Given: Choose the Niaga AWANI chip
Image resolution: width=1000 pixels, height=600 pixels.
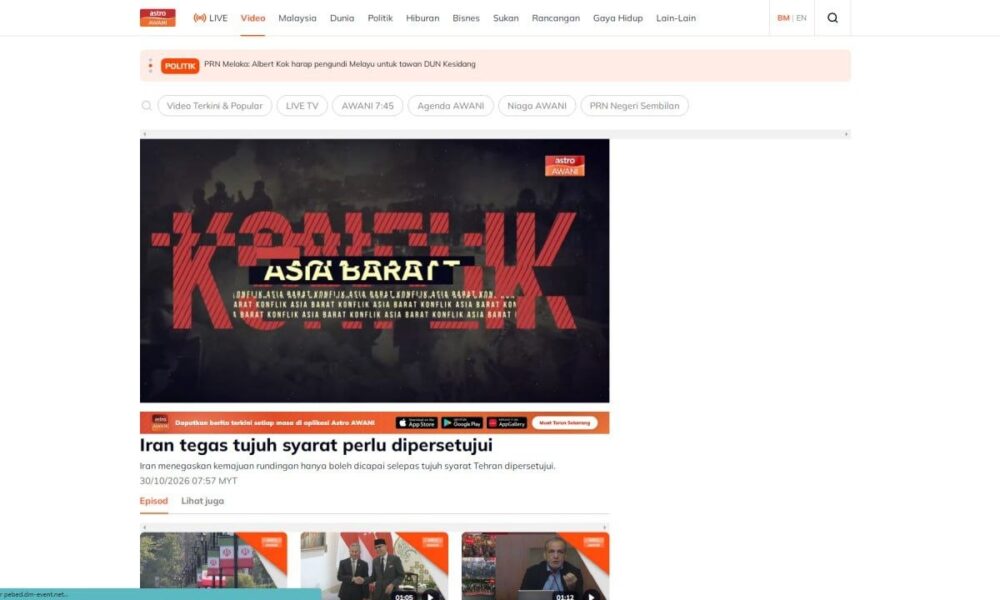Looking at the screenshot, I should (x=537, y=106).
